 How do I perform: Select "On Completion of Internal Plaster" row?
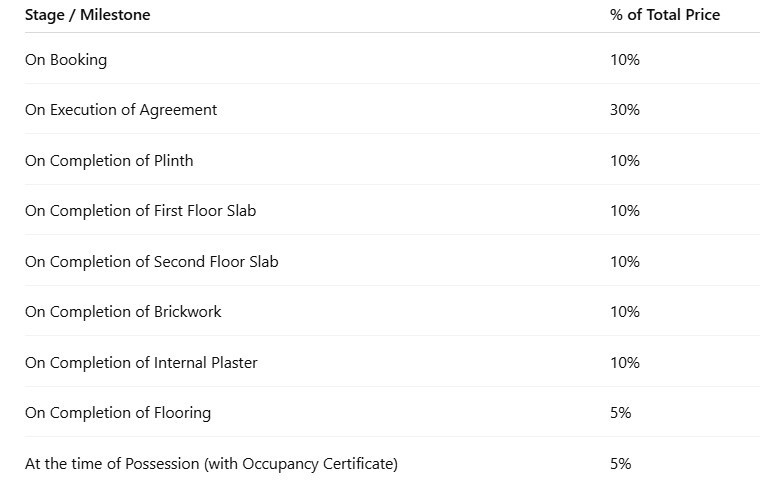pos(141,363)
